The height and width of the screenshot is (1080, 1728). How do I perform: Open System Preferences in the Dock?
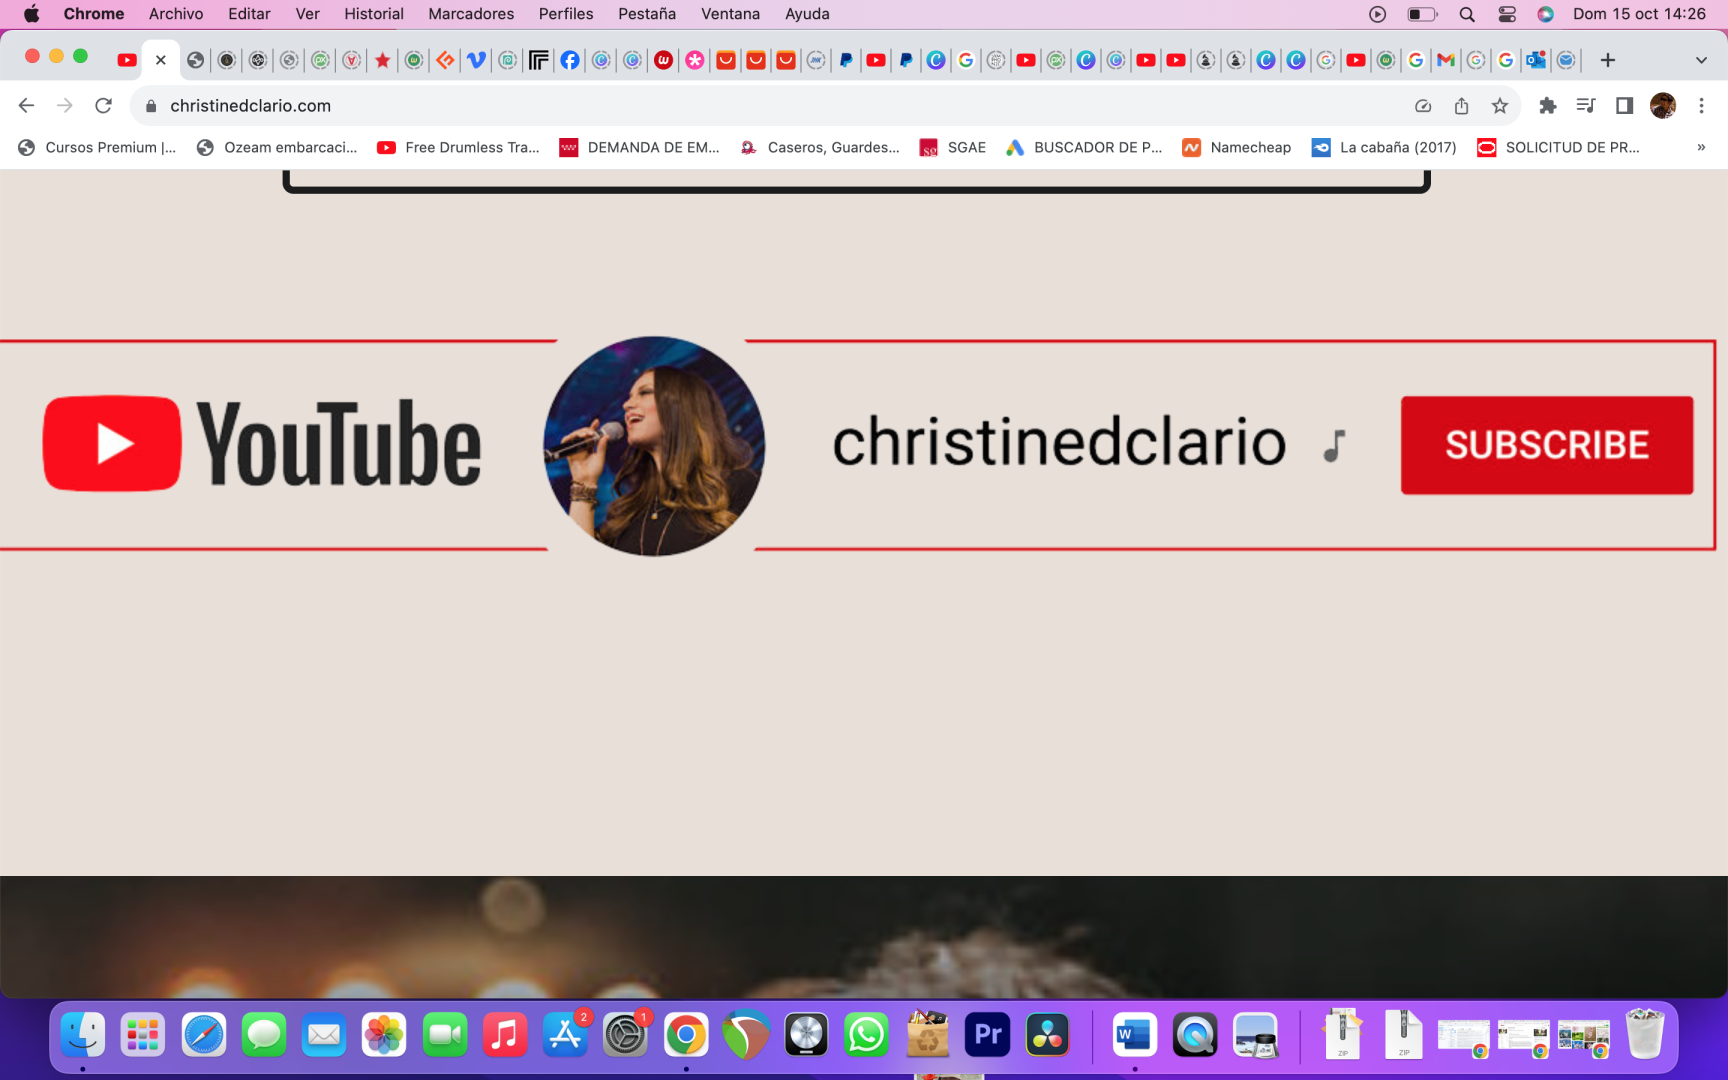pos(625,1035)
